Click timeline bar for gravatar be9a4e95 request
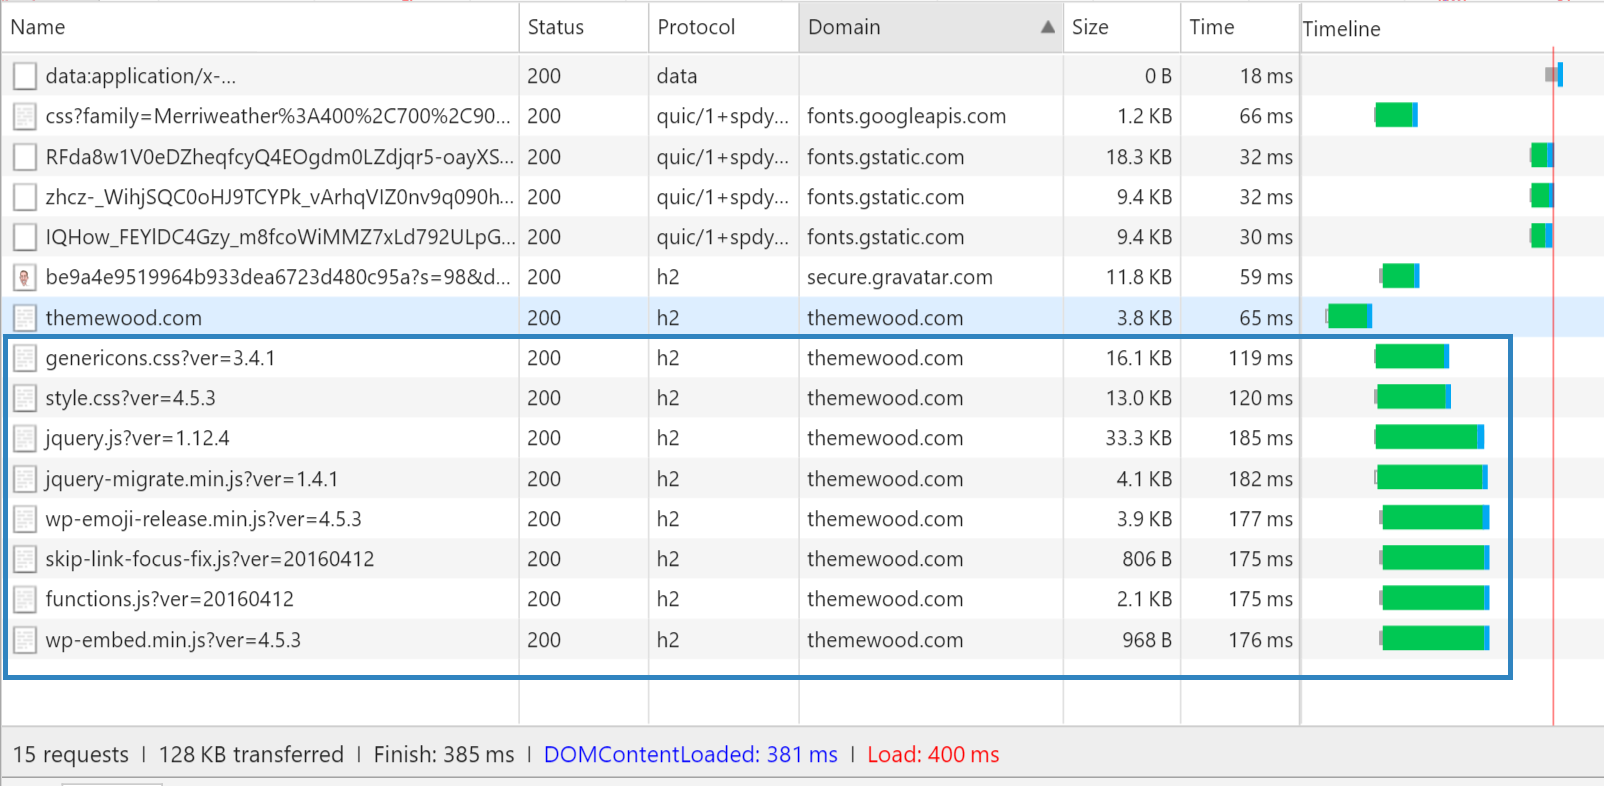The height and width of the screenshot is (788, 1604). coord(1400,276)
